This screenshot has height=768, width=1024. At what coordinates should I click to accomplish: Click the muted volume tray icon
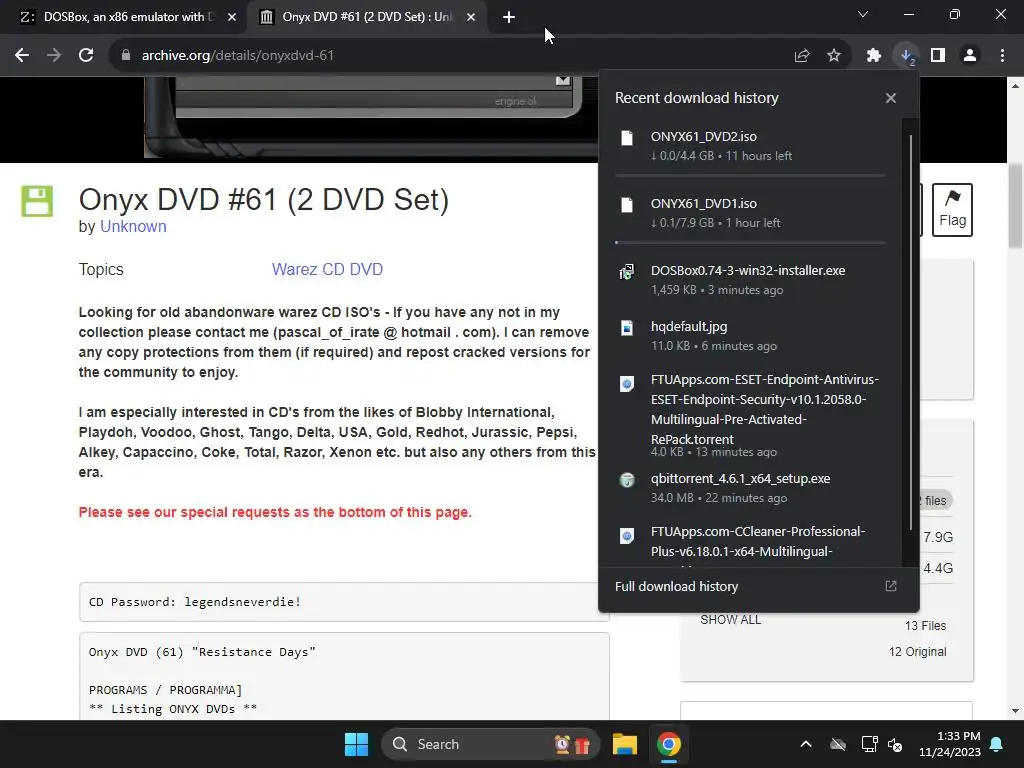point(895,744)
